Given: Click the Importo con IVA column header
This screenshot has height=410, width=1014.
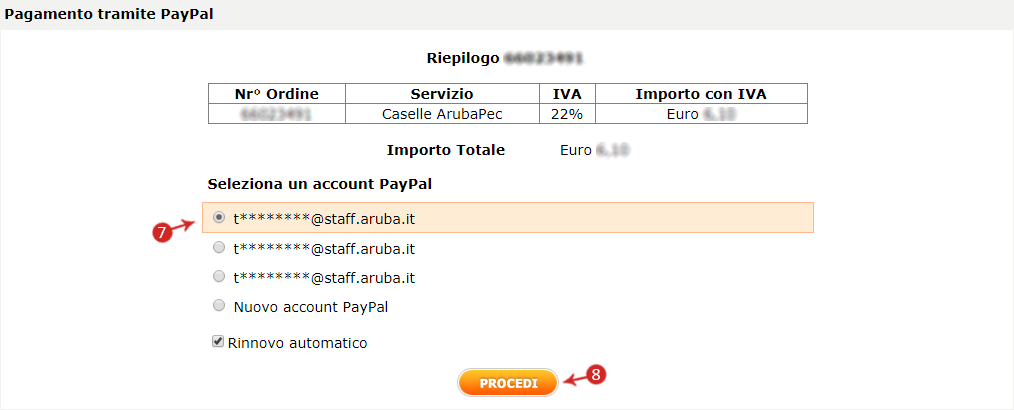Looking at the screenshot, I should [x=701, y=94].
